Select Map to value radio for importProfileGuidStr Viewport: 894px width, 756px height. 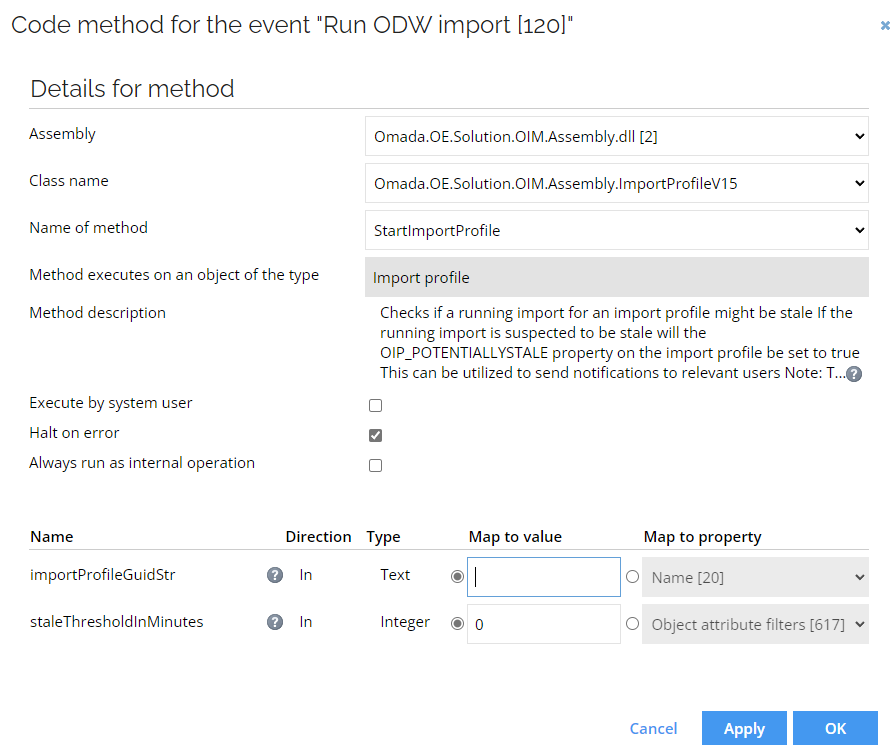tap(457, 576)
